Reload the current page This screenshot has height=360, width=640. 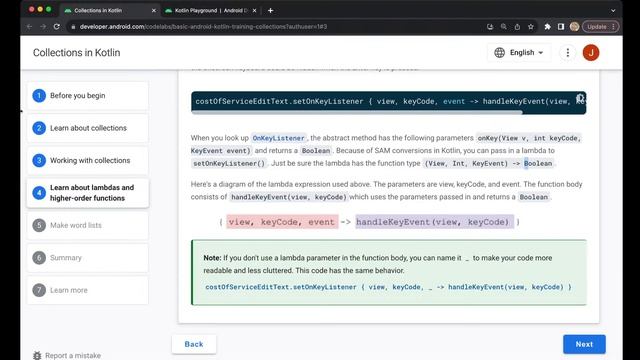(57, 27)
